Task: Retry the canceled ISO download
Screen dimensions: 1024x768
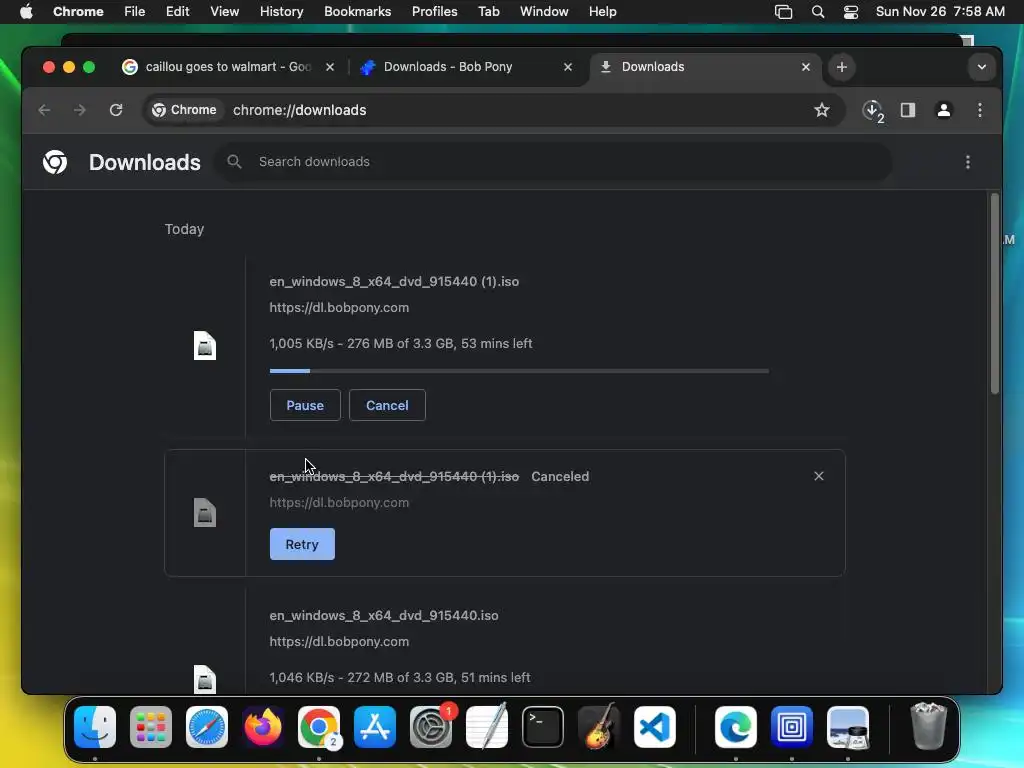Action: point(302,544)
